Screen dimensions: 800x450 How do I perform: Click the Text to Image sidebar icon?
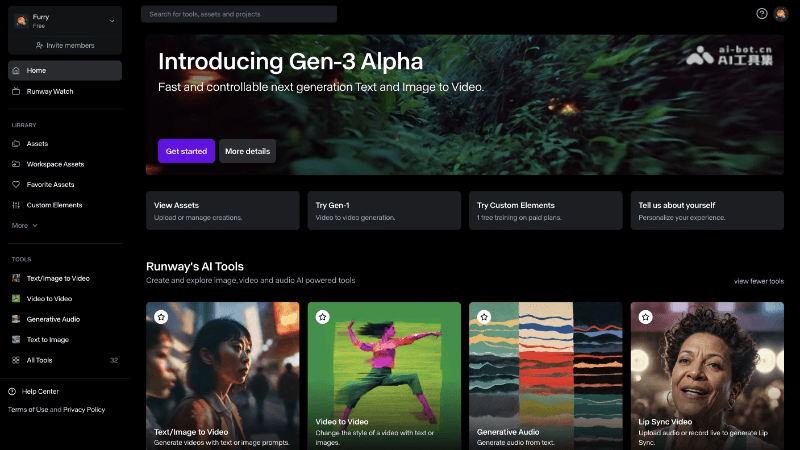[16, 340]
